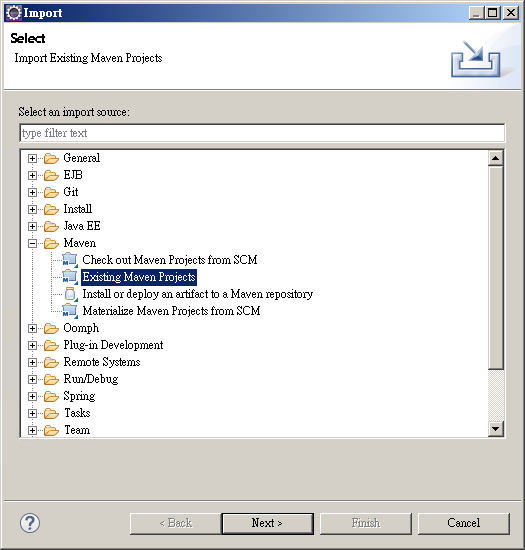Click the scroll up arrow of the list

click(496, 159)
